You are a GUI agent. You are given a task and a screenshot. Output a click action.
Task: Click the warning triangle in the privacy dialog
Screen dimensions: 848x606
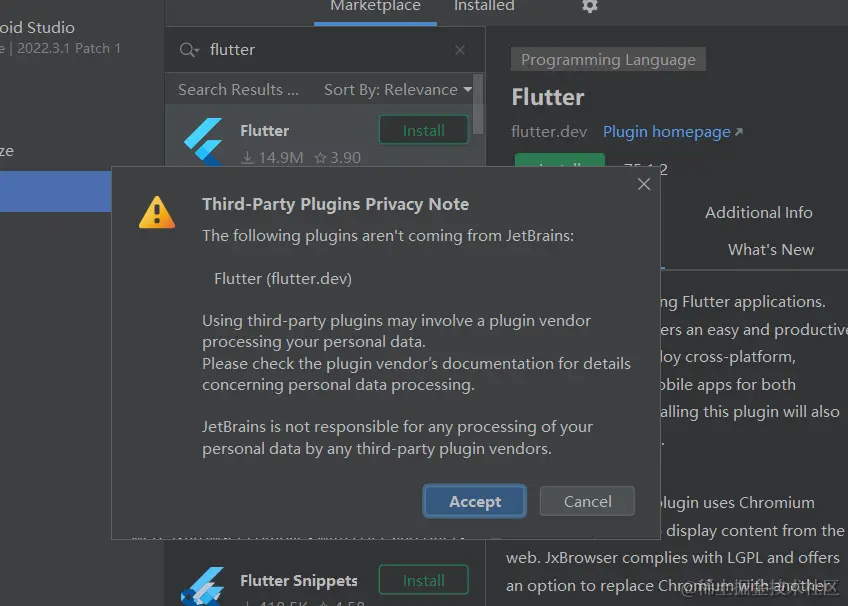pos(156,211)
